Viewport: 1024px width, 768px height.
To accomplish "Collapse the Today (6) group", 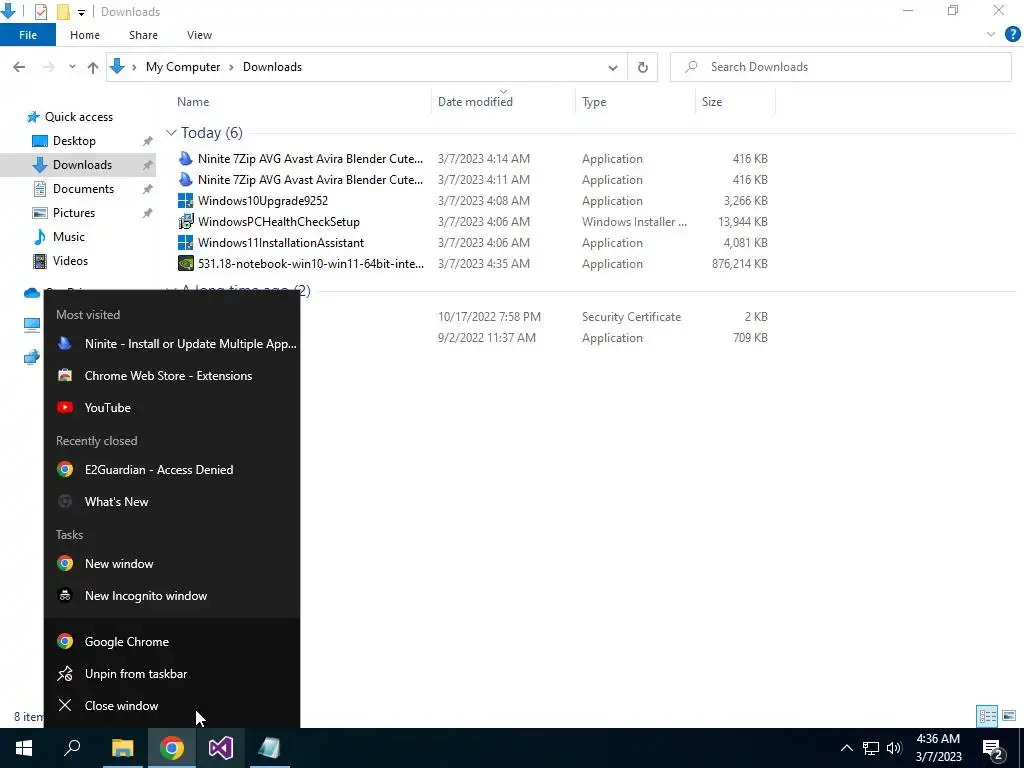I will (171, 133).
